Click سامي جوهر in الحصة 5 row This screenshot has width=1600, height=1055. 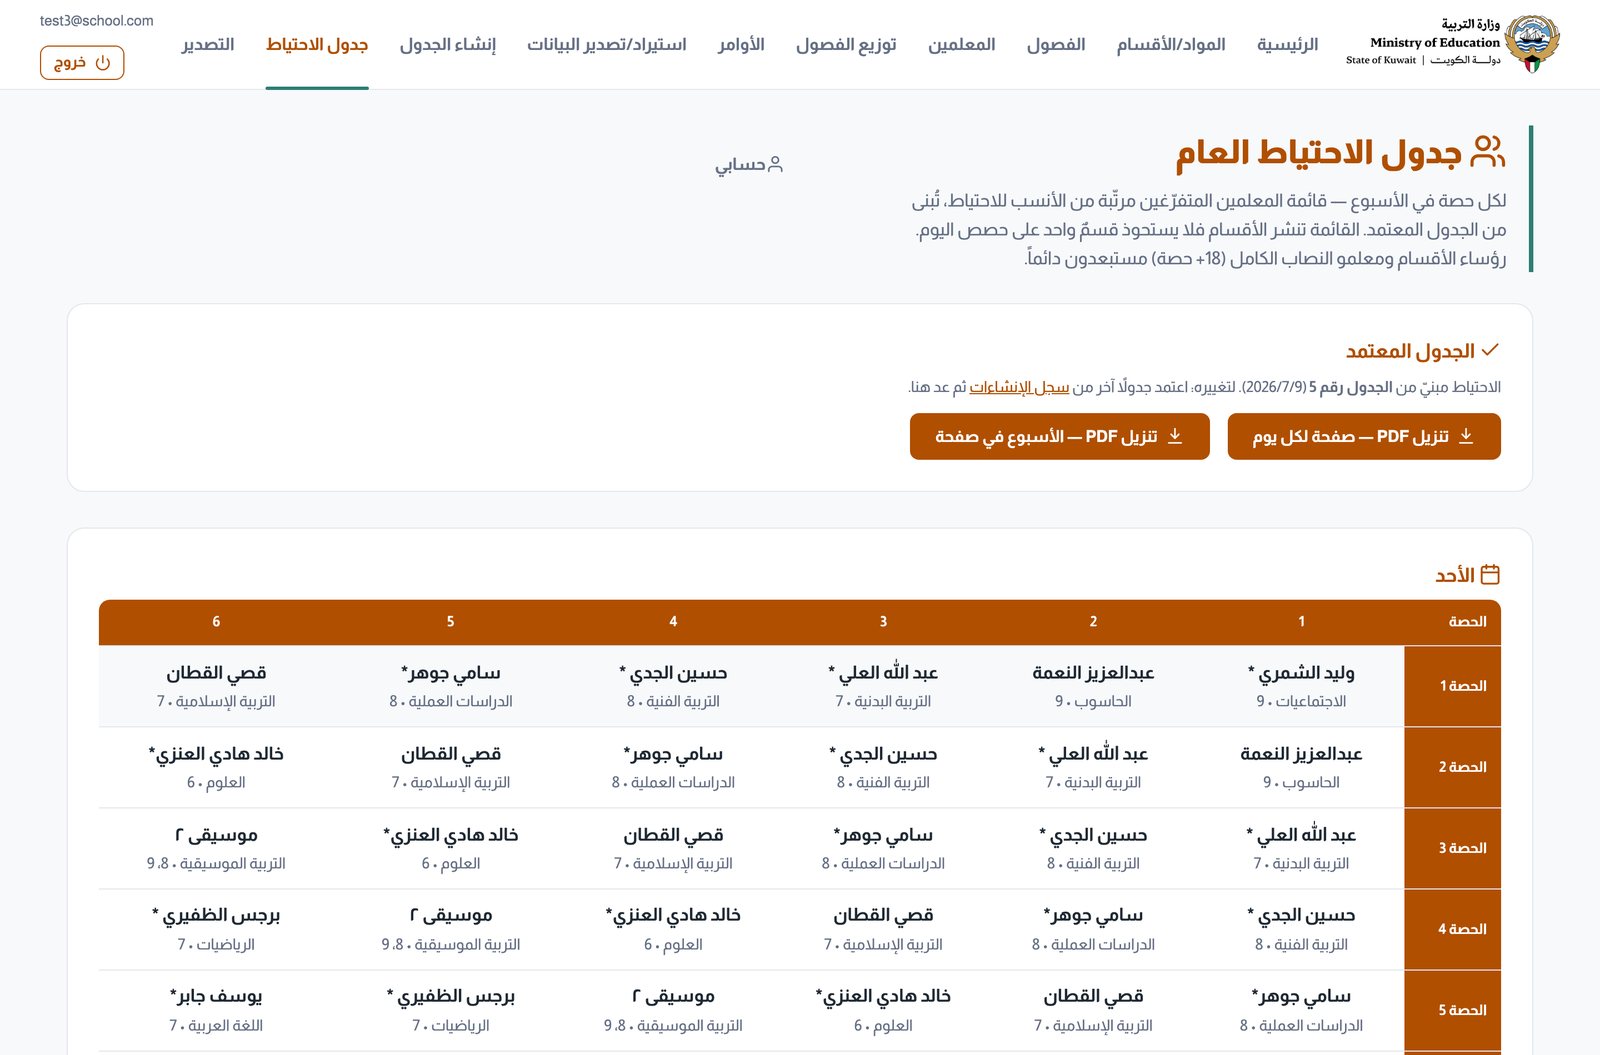point(1301,997)
